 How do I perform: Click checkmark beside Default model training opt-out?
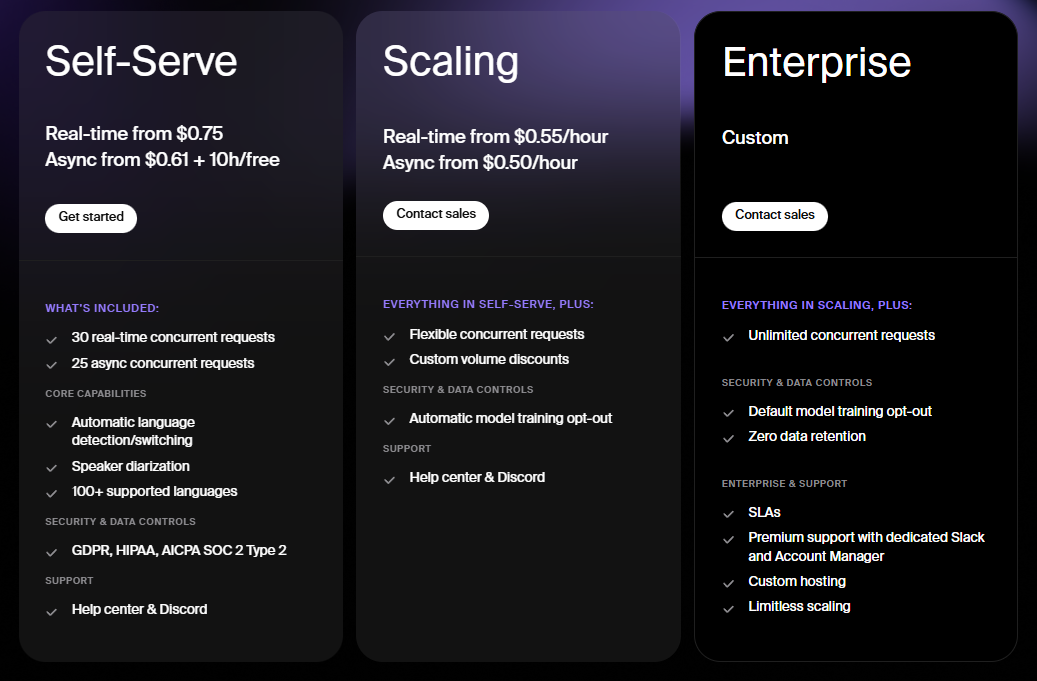point(728,413)
